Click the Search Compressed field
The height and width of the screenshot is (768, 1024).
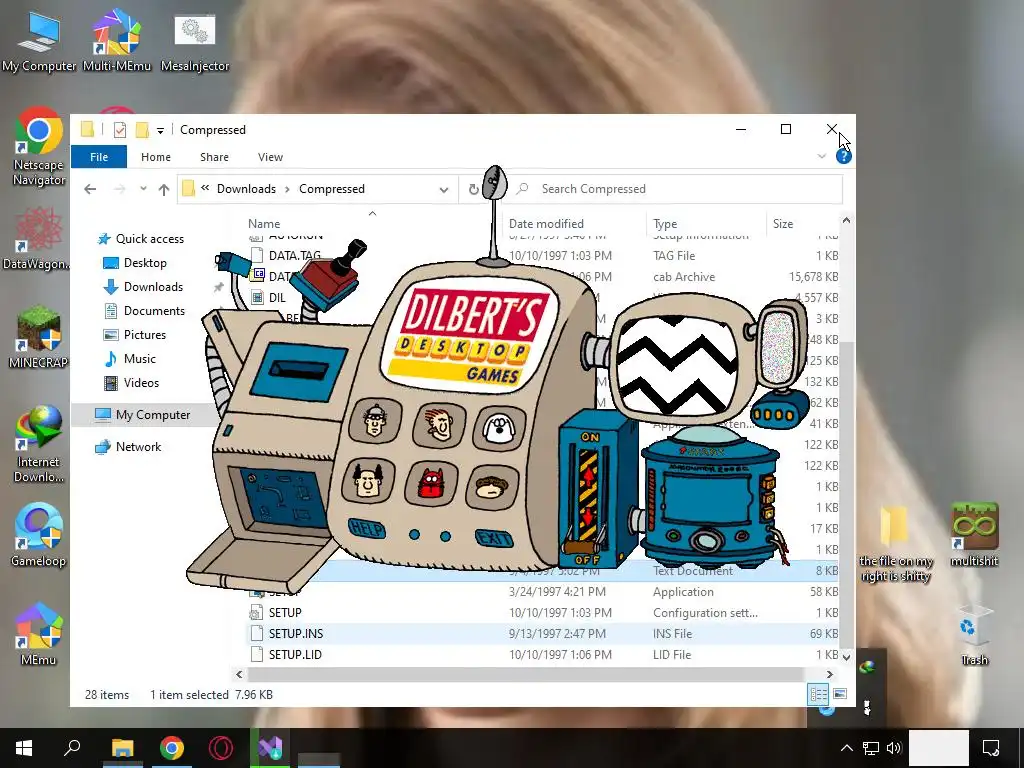(677, 189)
